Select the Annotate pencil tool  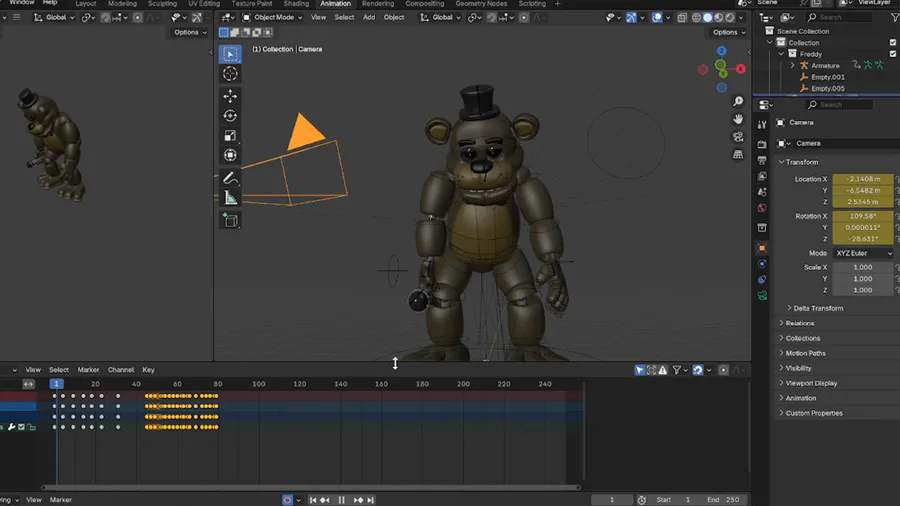coord(230,178)
